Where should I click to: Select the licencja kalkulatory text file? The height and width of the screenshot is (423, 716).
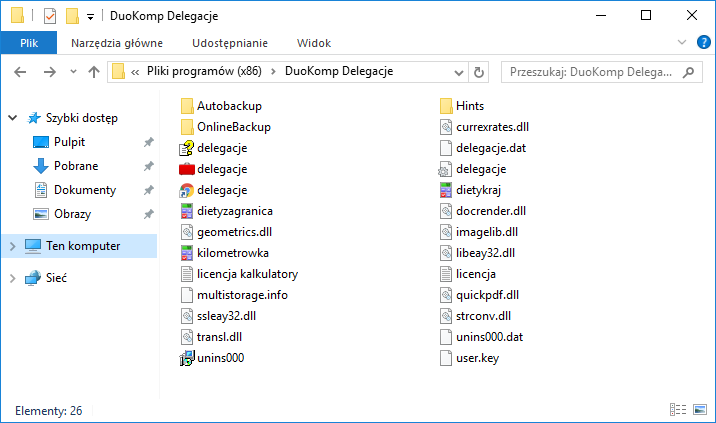click(239, 274)
